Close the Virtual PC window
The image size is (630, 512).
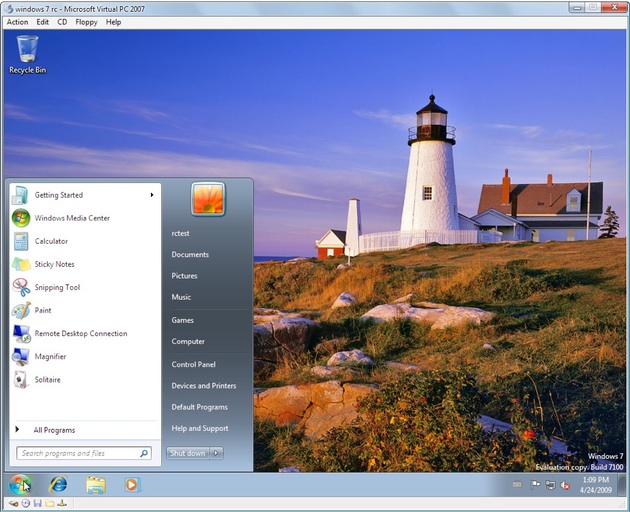[x=614, y=7]
